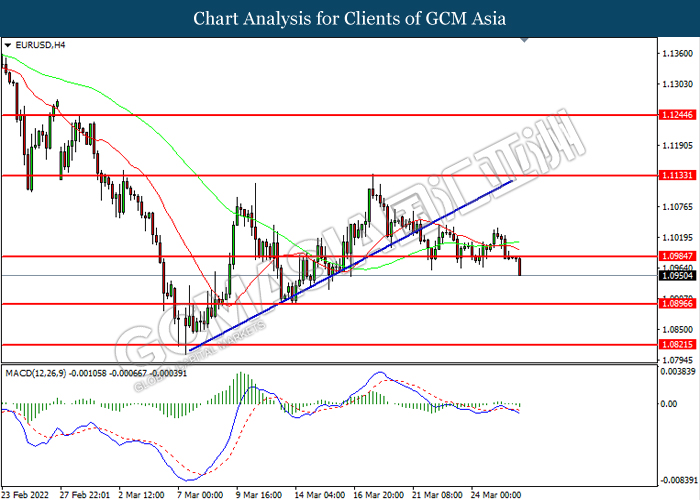
Task: Click the 1.10765 price scale value
Action: pos(678,206)
